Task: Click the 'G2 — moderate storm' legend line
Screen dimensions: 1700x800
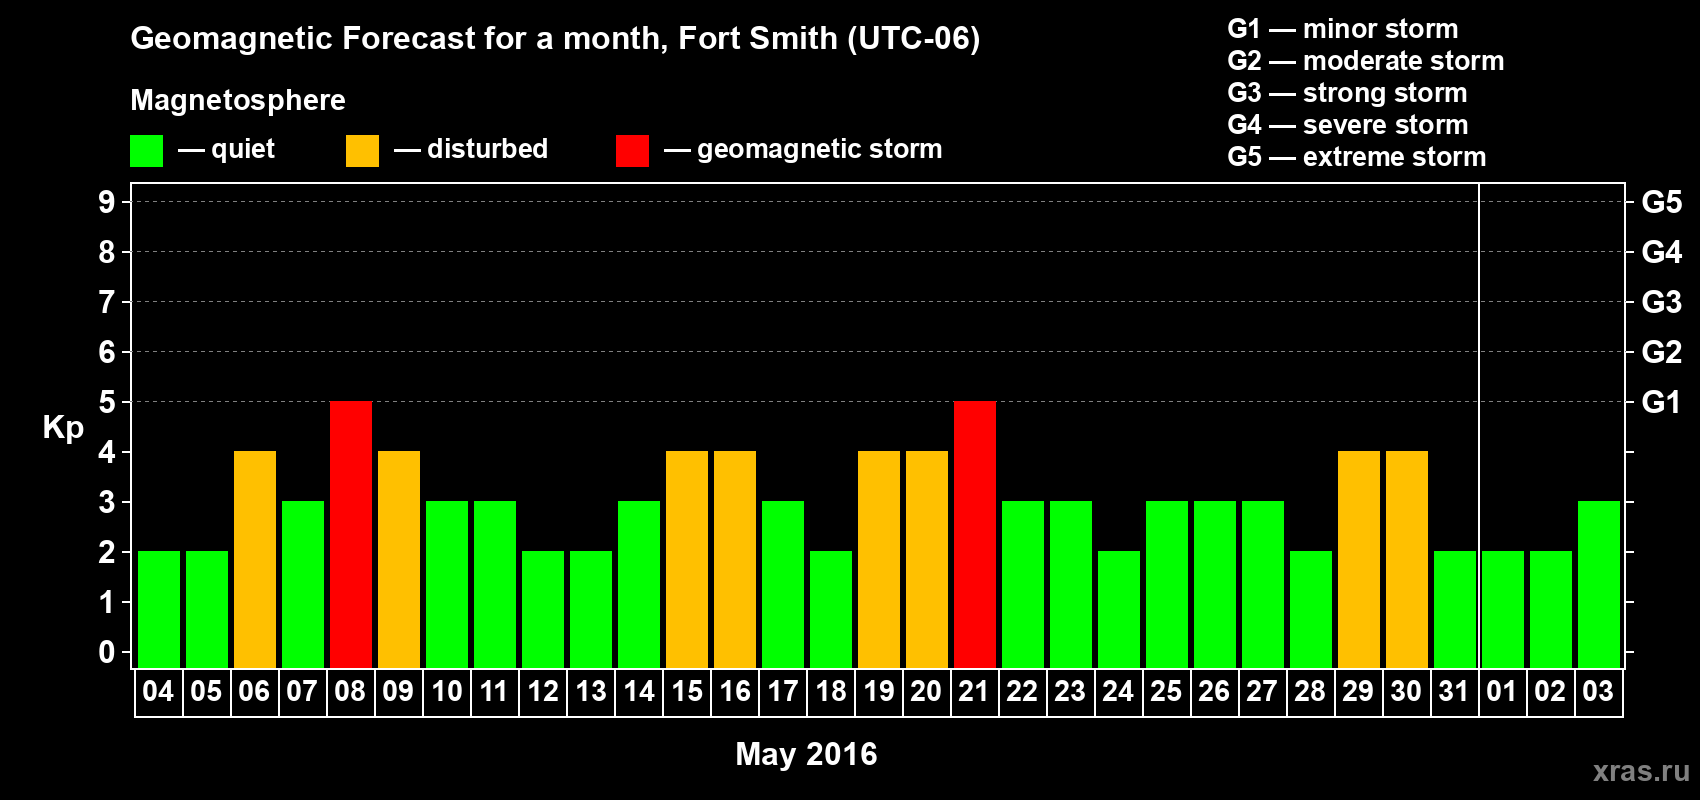Action: (1366, 61)
